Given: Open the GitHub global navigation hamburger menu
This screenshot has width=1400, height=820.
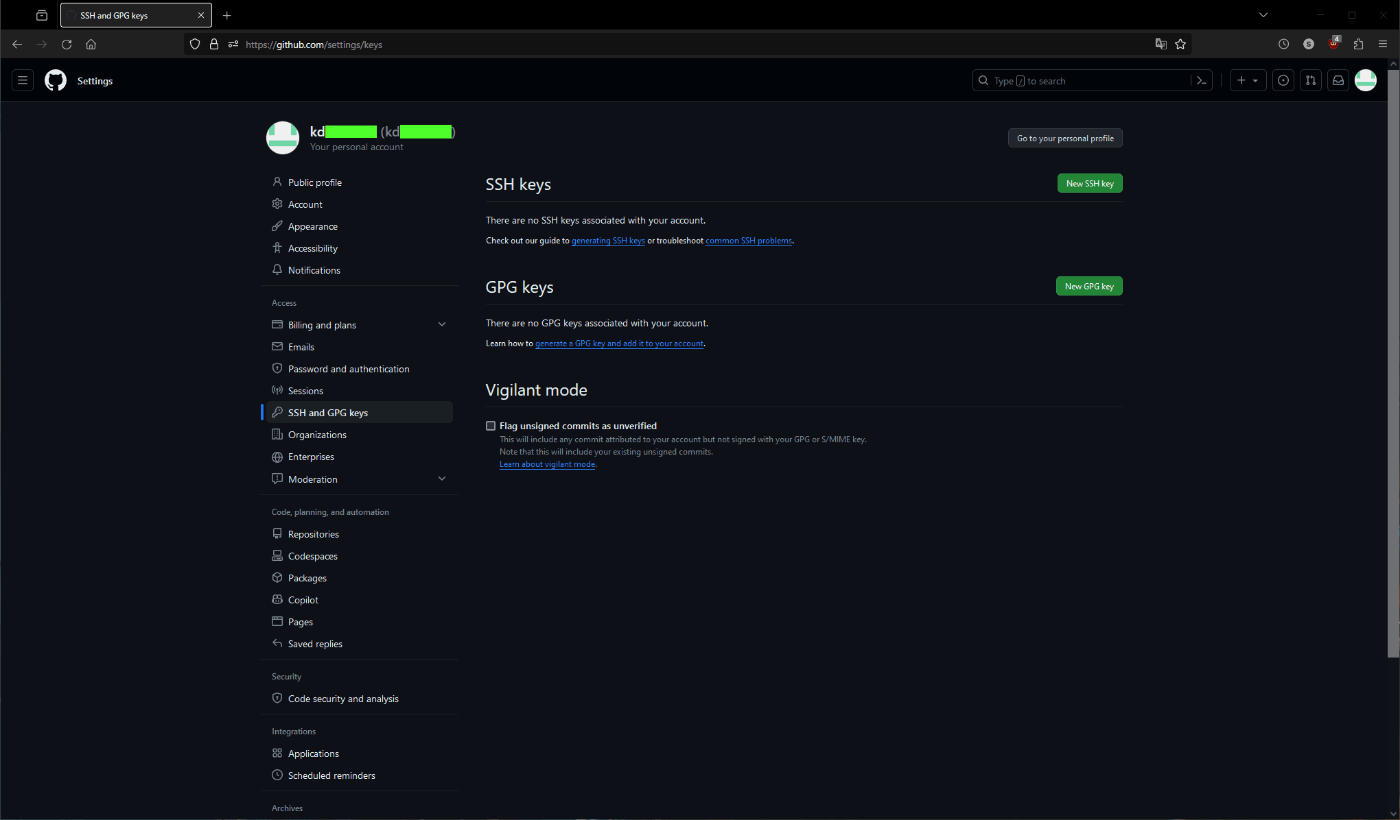Looking at the screenshot, I should click(x=24, y=81).
